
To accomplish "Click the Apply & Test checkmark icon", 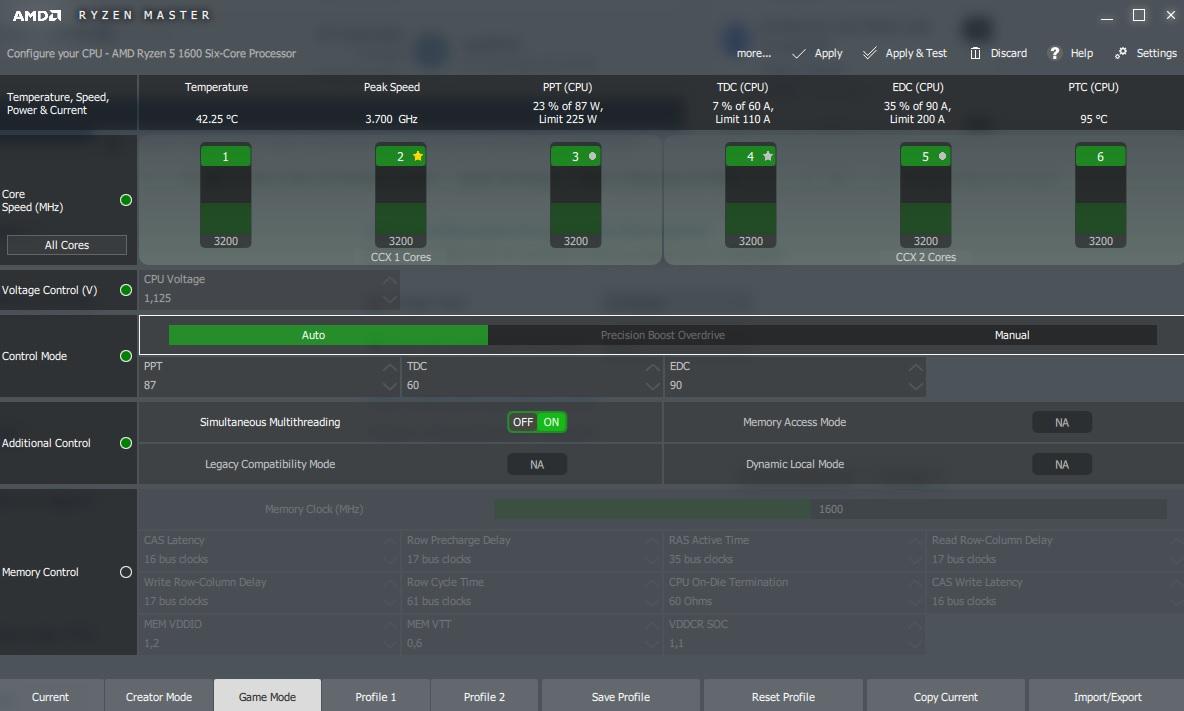I will coord(870,54).
